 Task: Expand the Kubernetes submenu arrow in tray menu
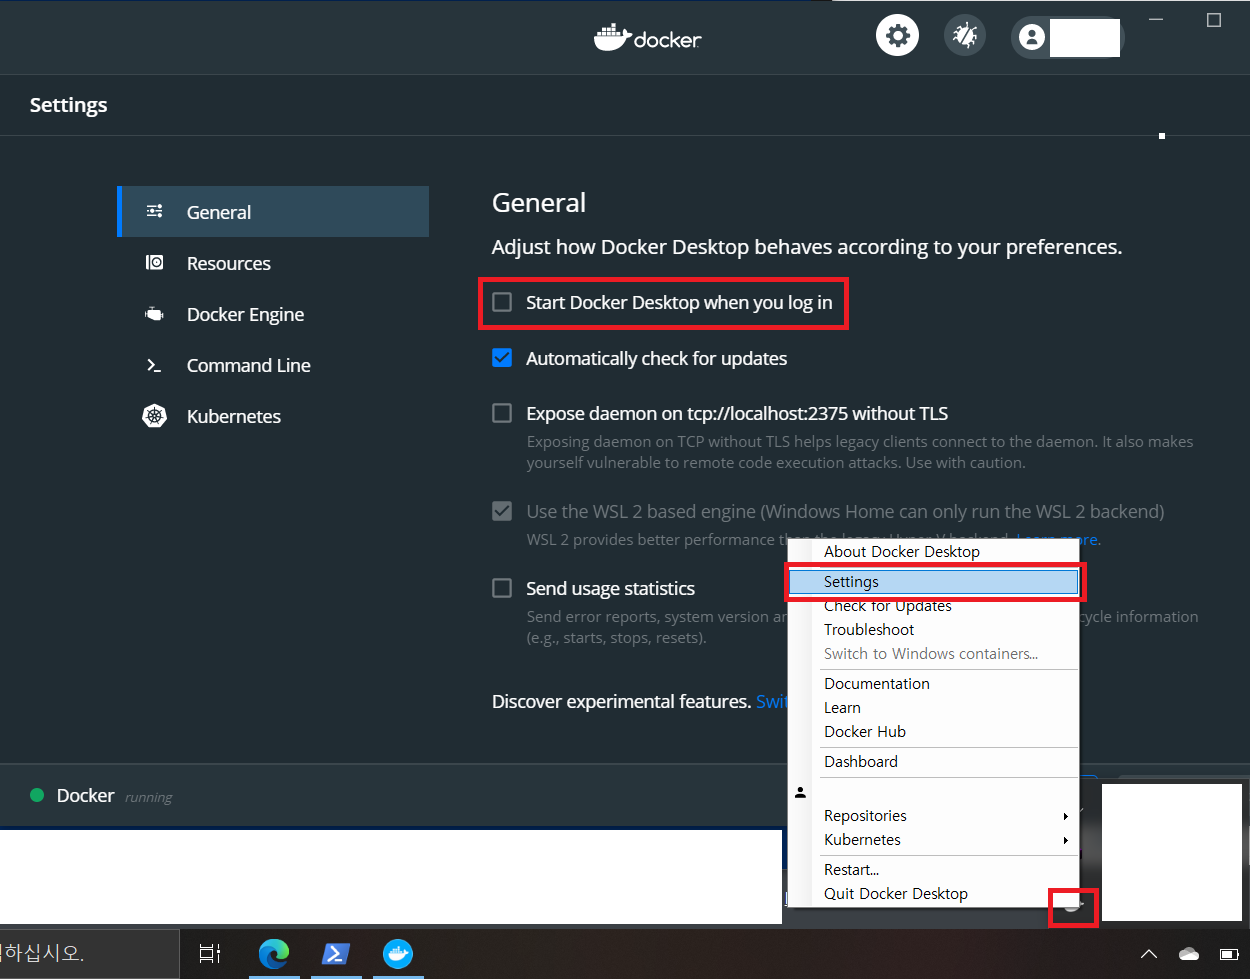click(x=1066, y=840)
